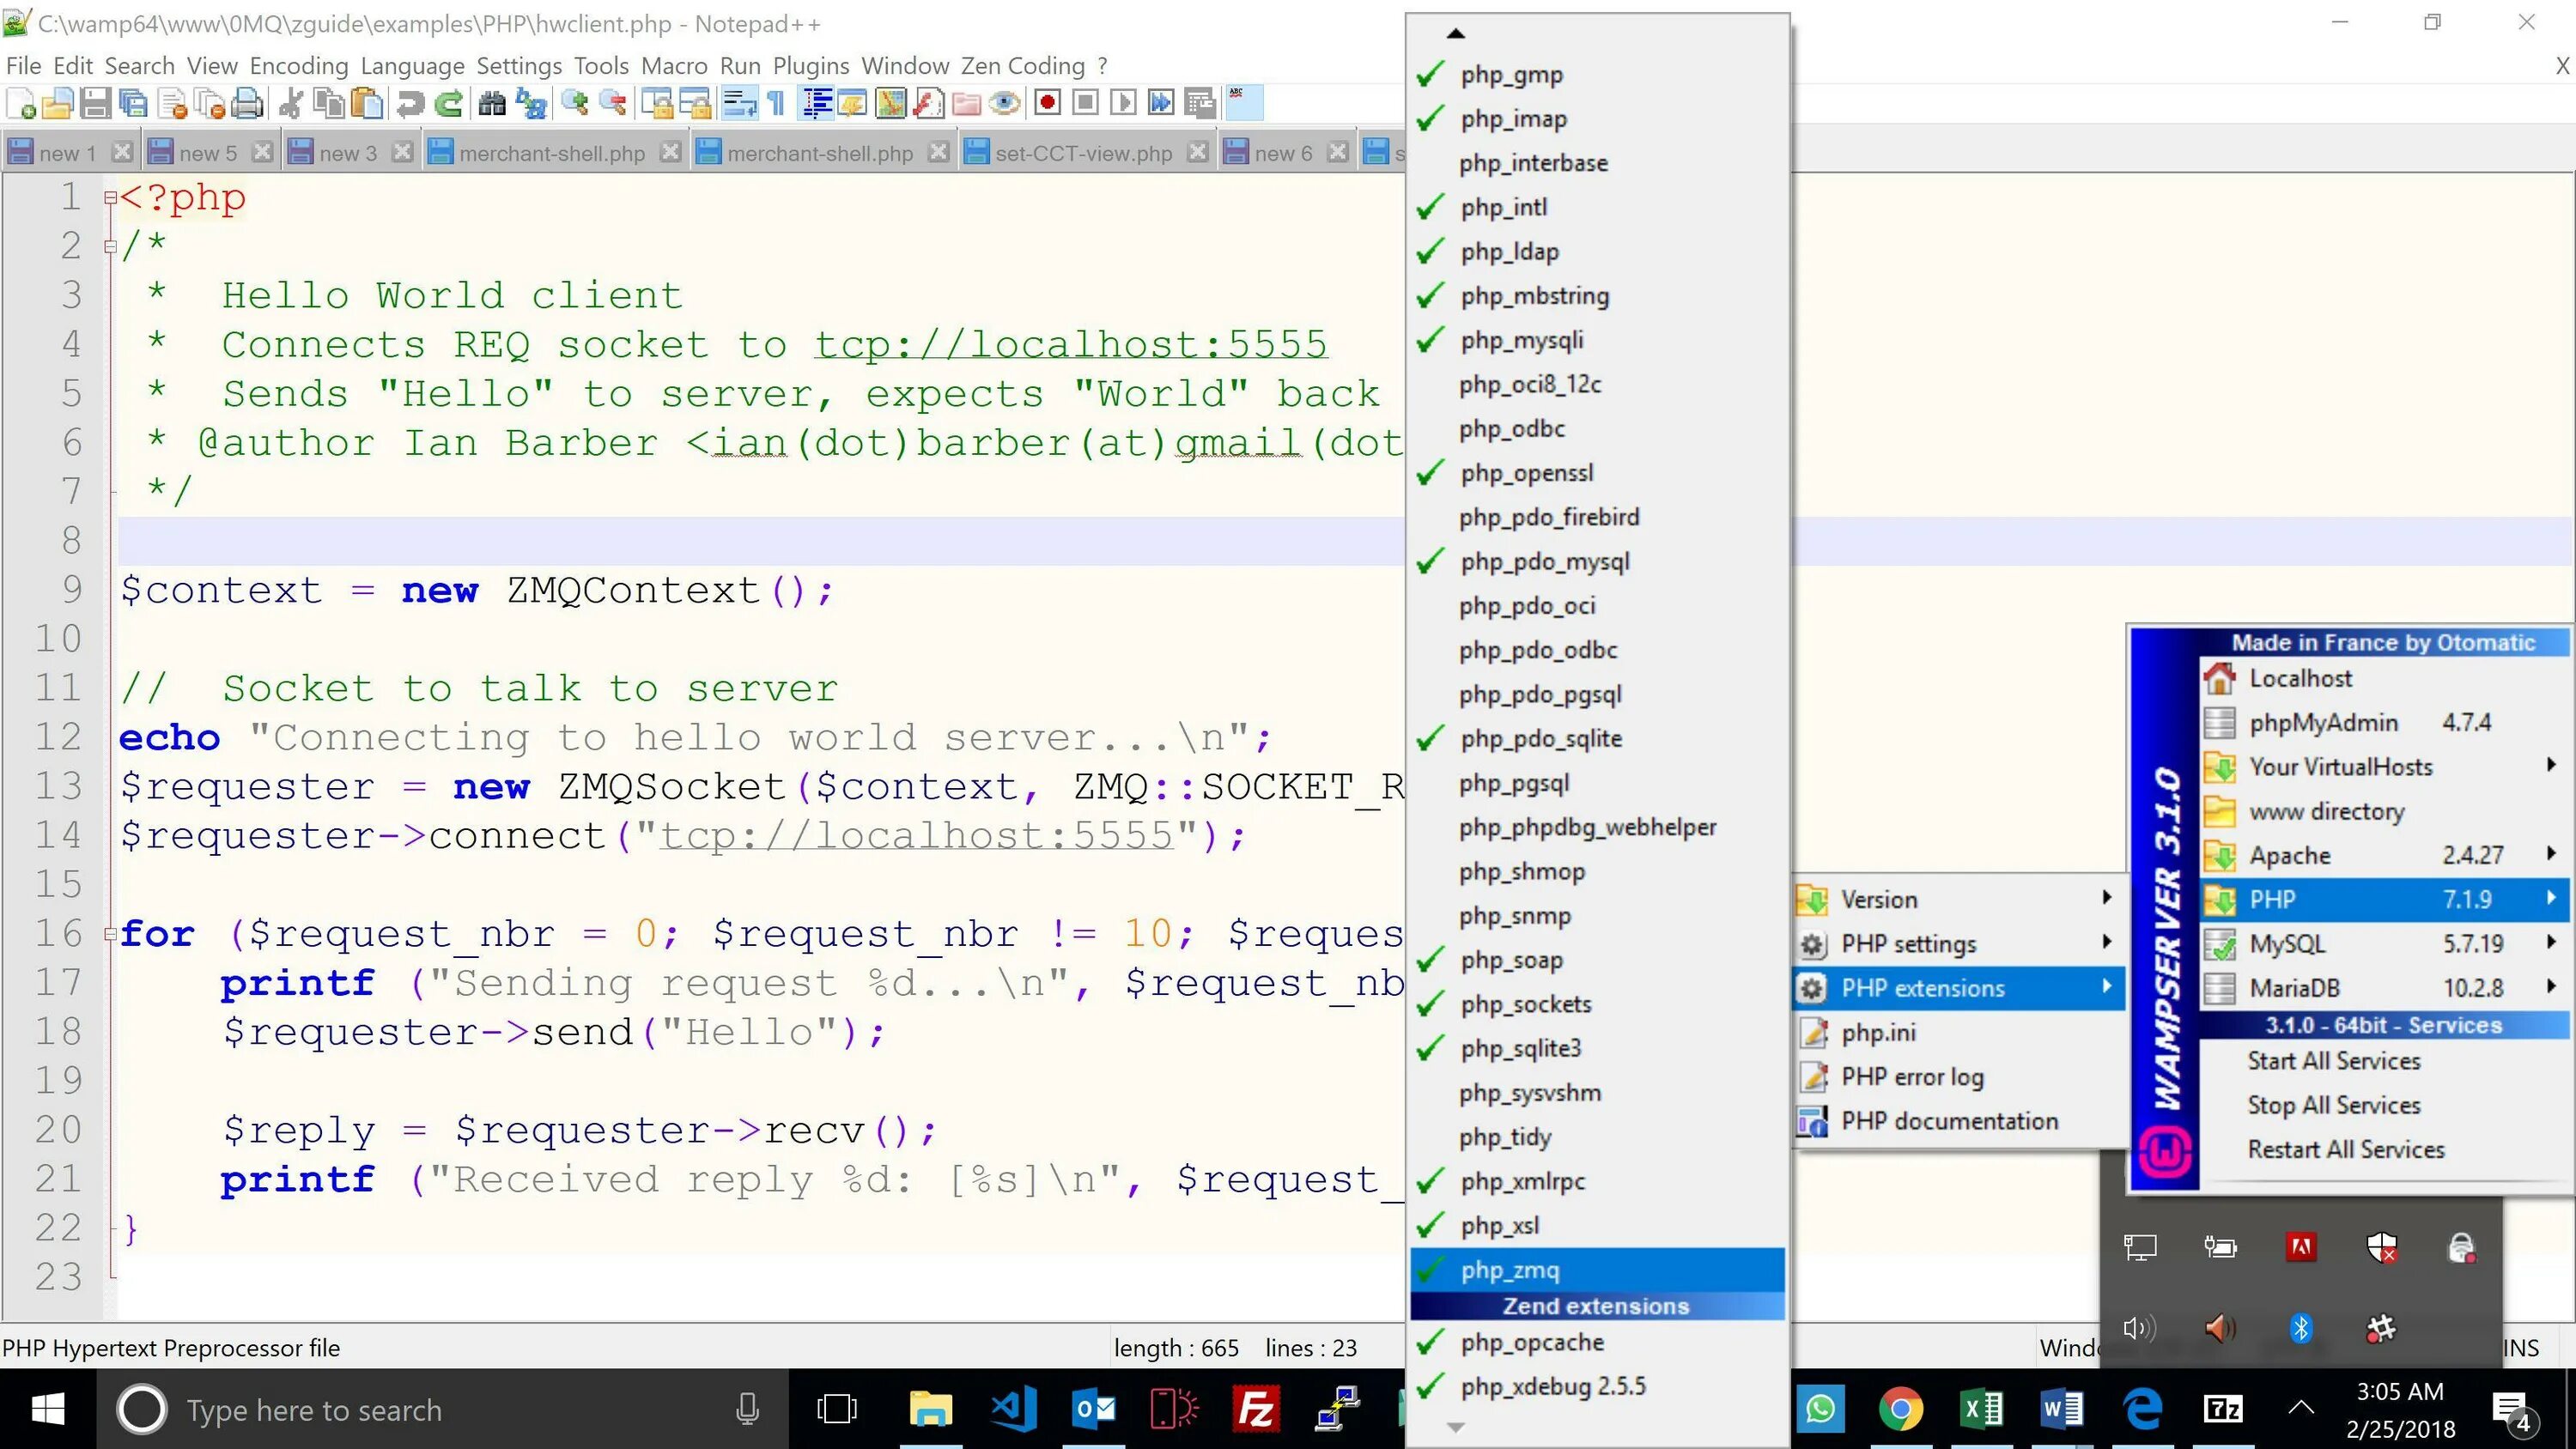The height and width of the screenshot is (1449, 2576).
Task: Enable the php_pgsql extension
Action: click(1514, 783)
